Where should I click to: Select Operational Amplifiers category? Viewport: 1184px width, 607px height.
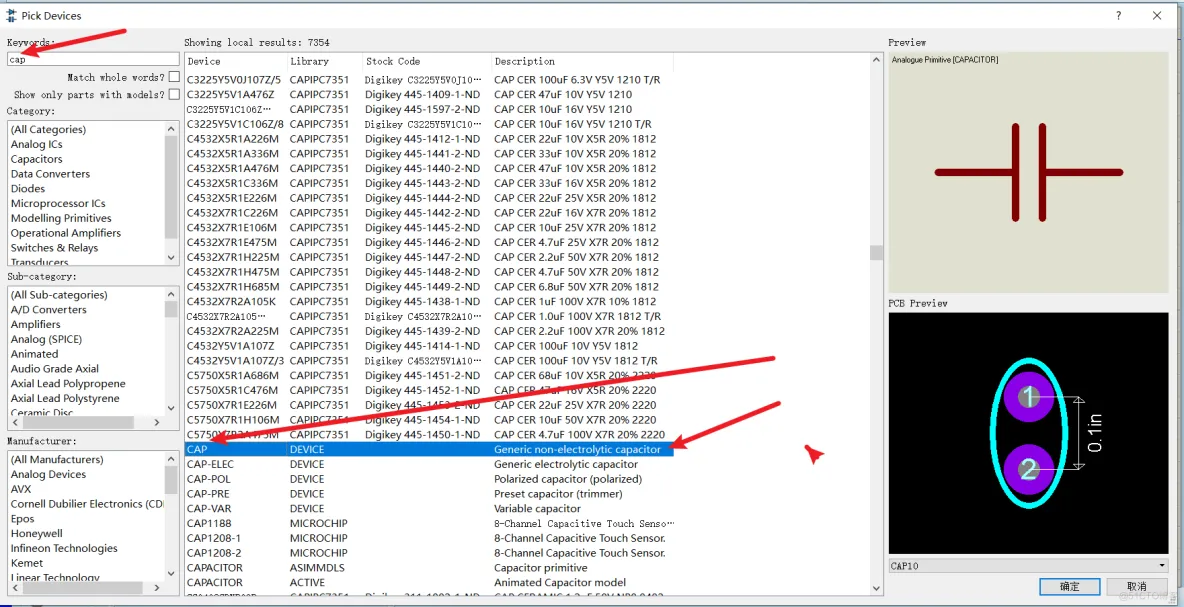coord(66,233)
